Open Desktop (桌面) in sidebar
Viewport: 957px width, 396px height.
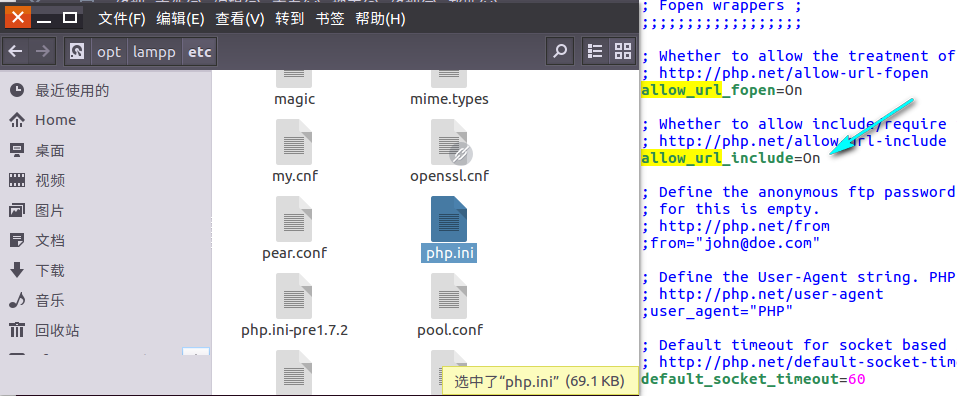37,151
